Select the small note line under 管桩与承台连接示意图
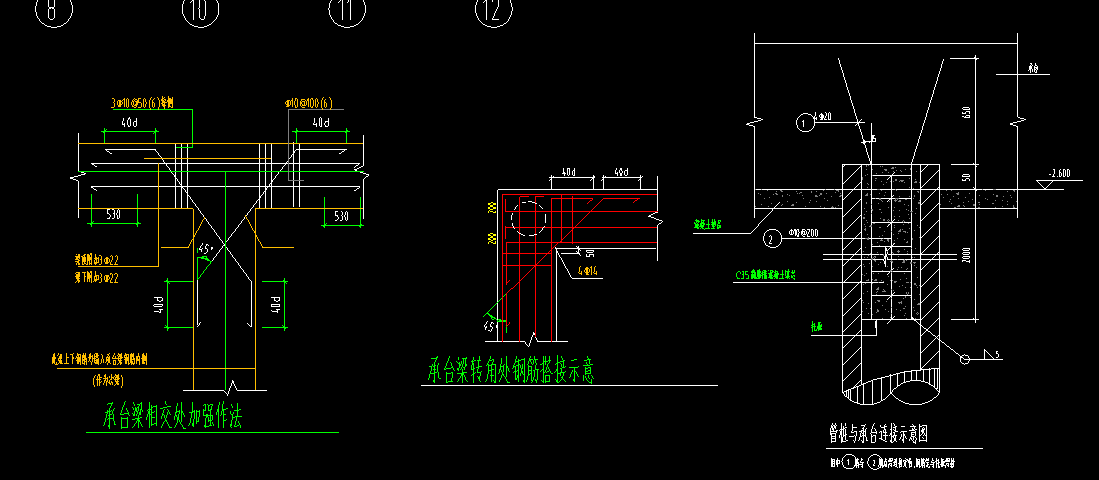The height and width of the screenshot is (480, 1099). tap(893, 463)
